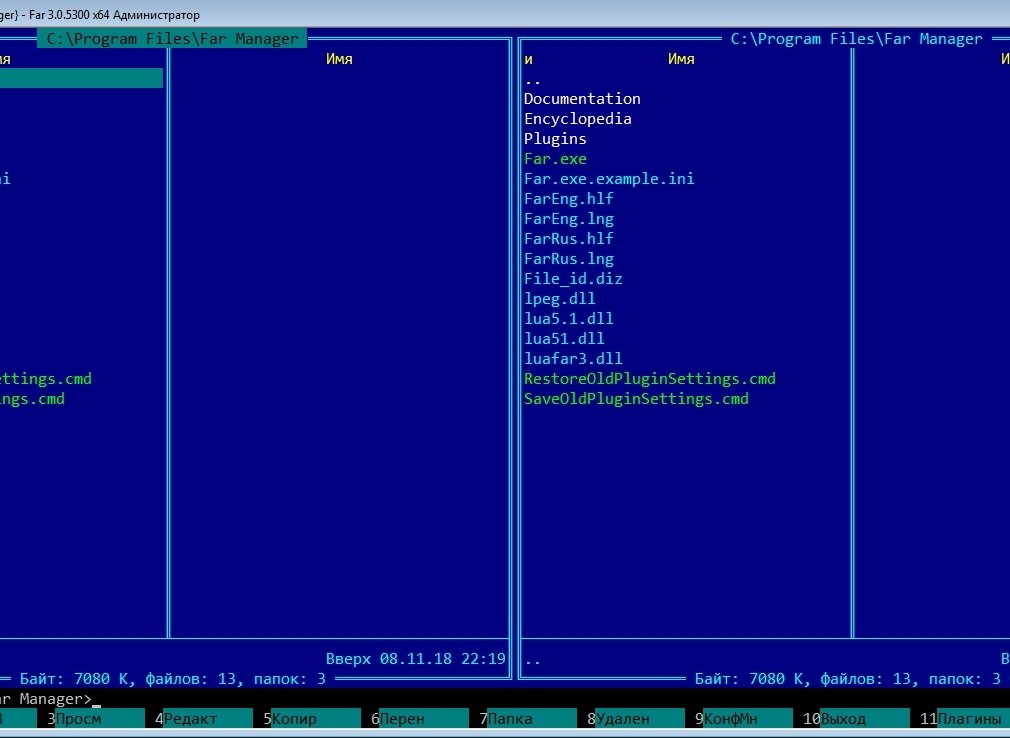
Task: Select SaveOldPluginSettings.cmd in right panel
Action: click(x=636, y=398)
